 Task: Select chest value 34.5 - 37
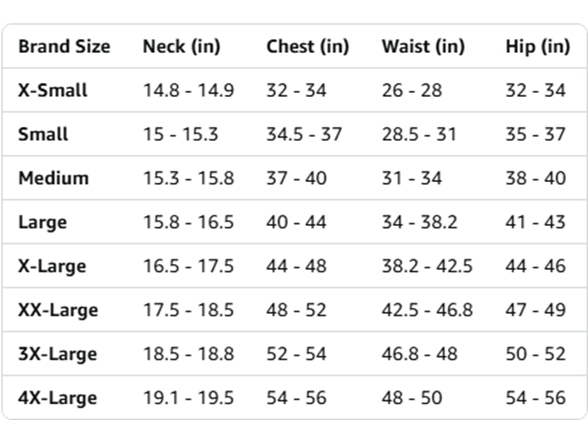click(x=304, y=134)
